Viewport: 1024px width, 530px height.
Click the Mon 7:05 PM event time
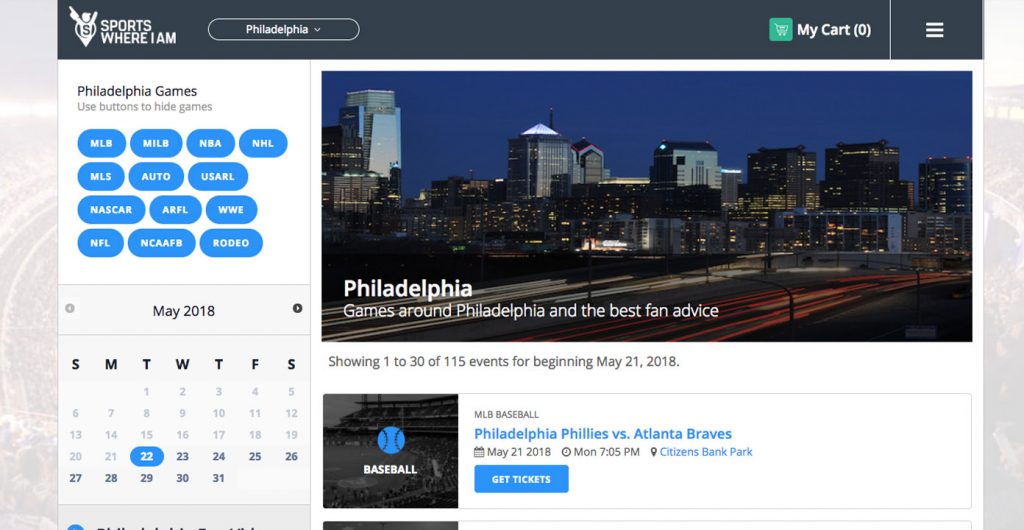click(601, 452)
